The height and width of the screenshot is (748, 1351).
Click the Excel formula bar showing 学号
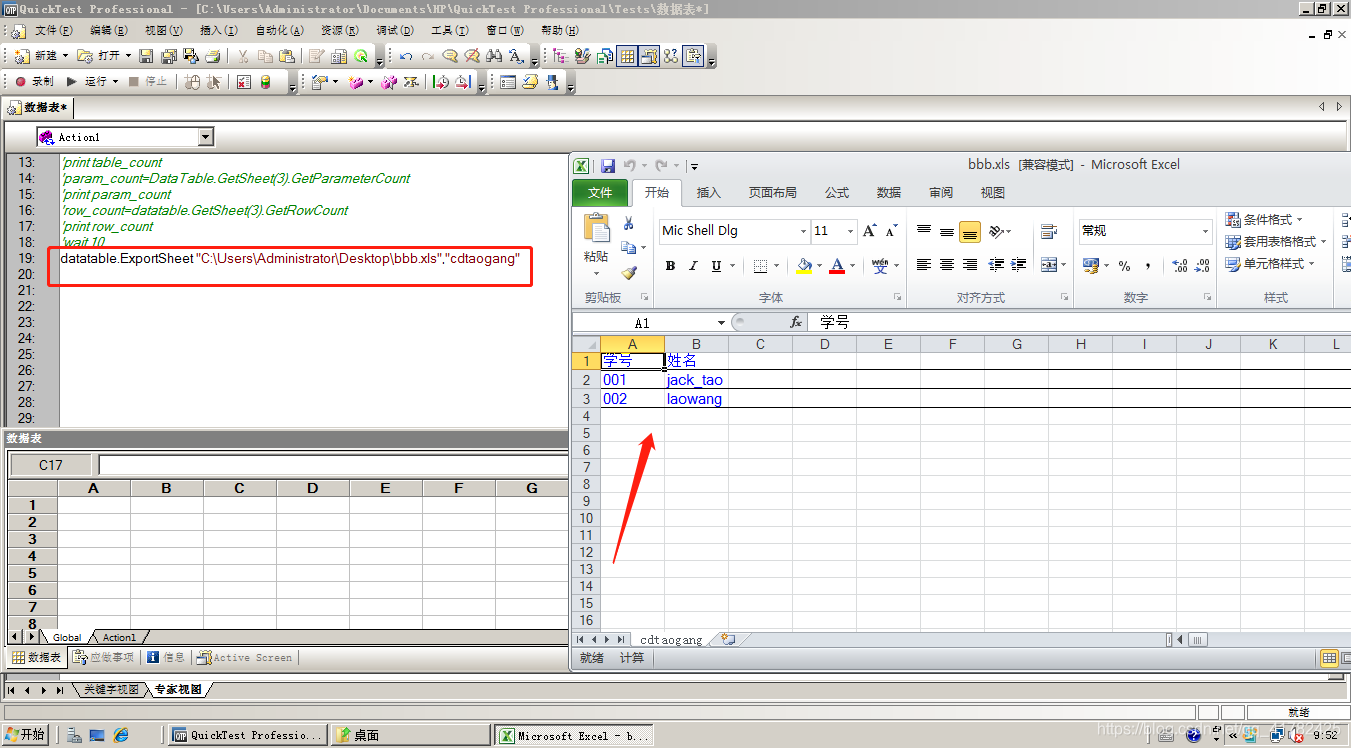[x=1080, y=322]
